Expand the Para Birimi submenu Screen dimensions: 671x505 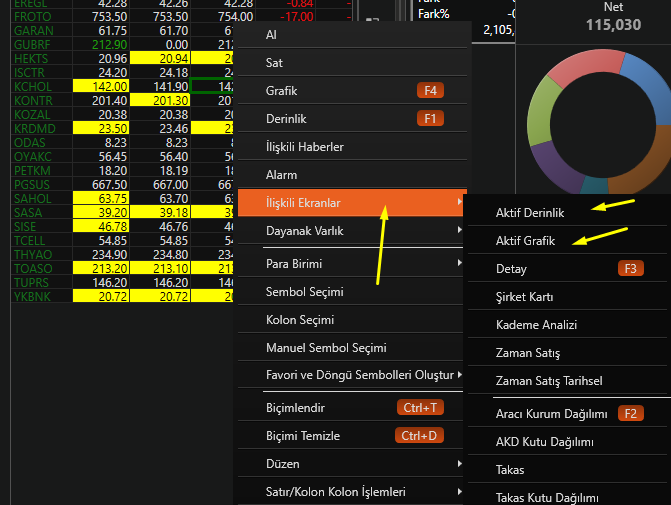pos(459,264)
